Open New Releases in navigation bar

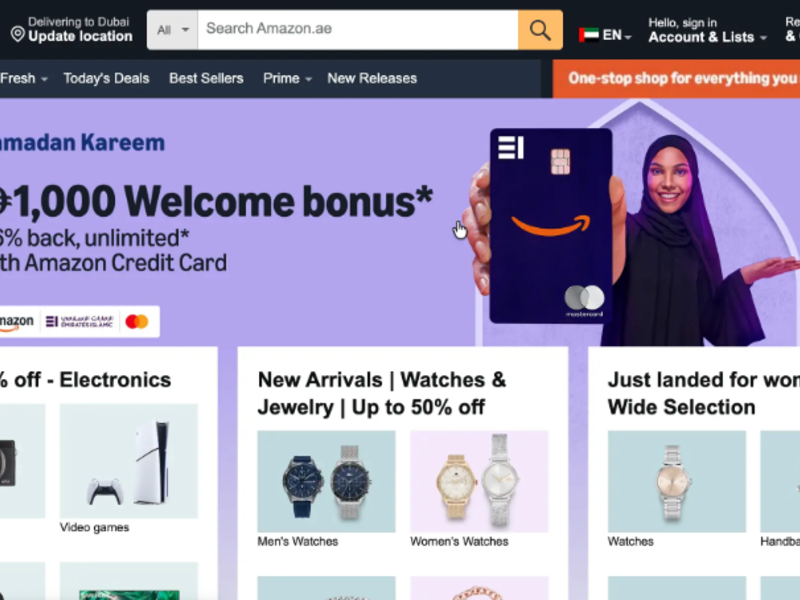[372, 79]
